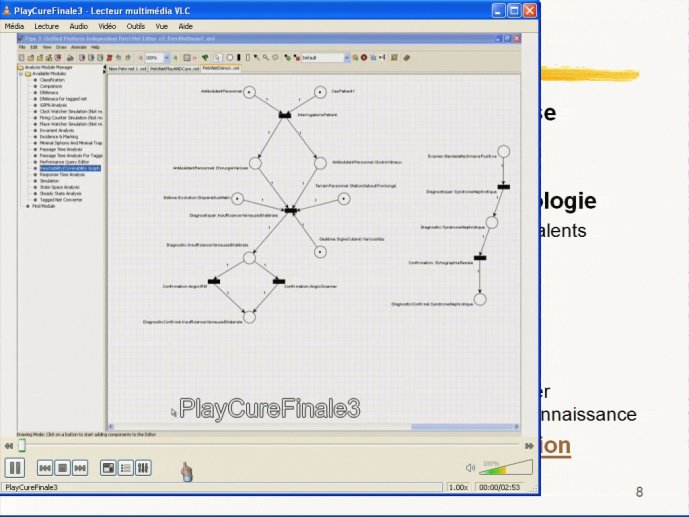Toggle fullscreen video button in VLC
This screenshot has width=689, height=517.
coord(108,468)
